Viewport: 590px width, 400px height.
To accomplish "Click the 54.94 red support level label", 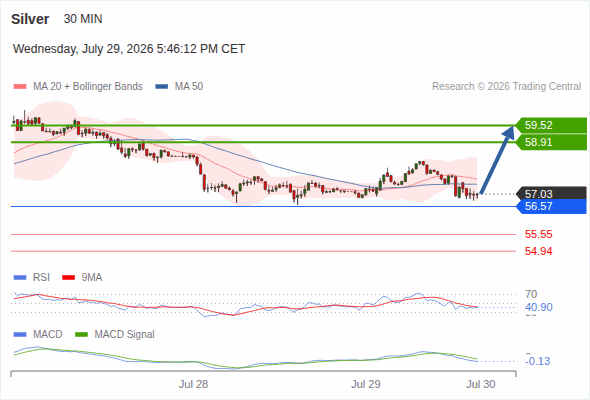I will coord(538,251).
